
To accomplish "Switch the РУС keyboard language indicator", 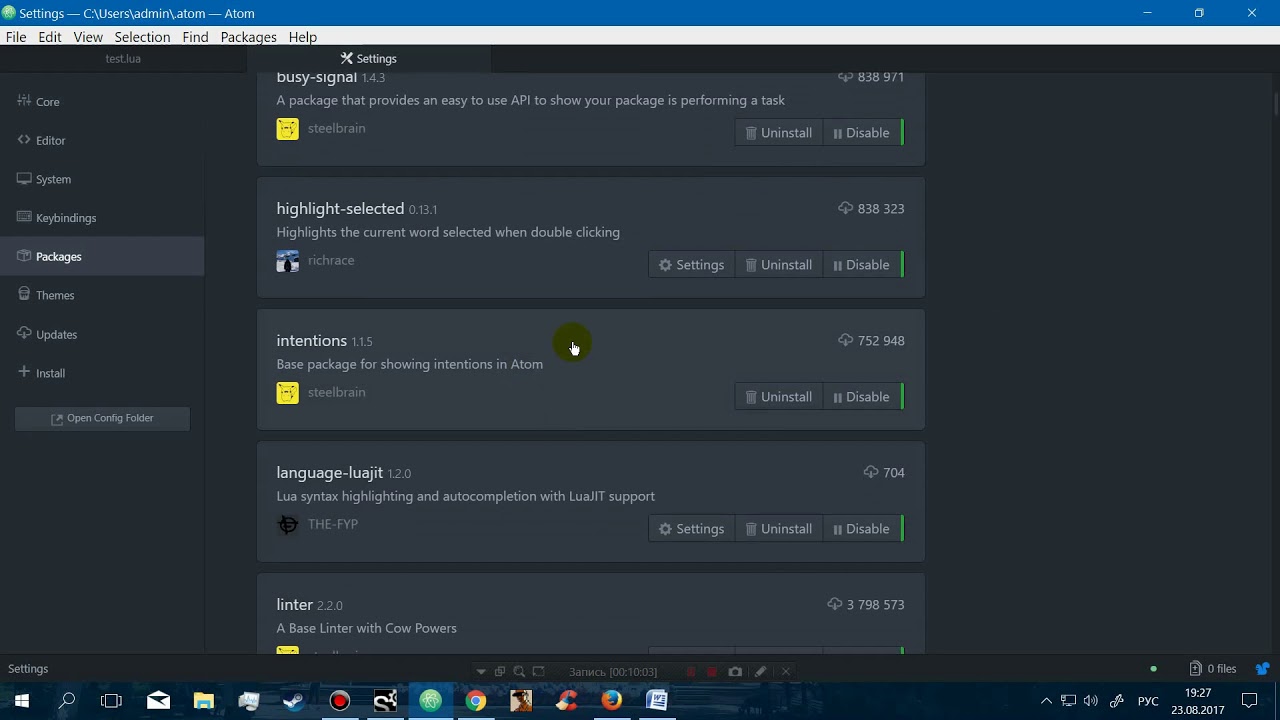I will (x=1148, y=701).
